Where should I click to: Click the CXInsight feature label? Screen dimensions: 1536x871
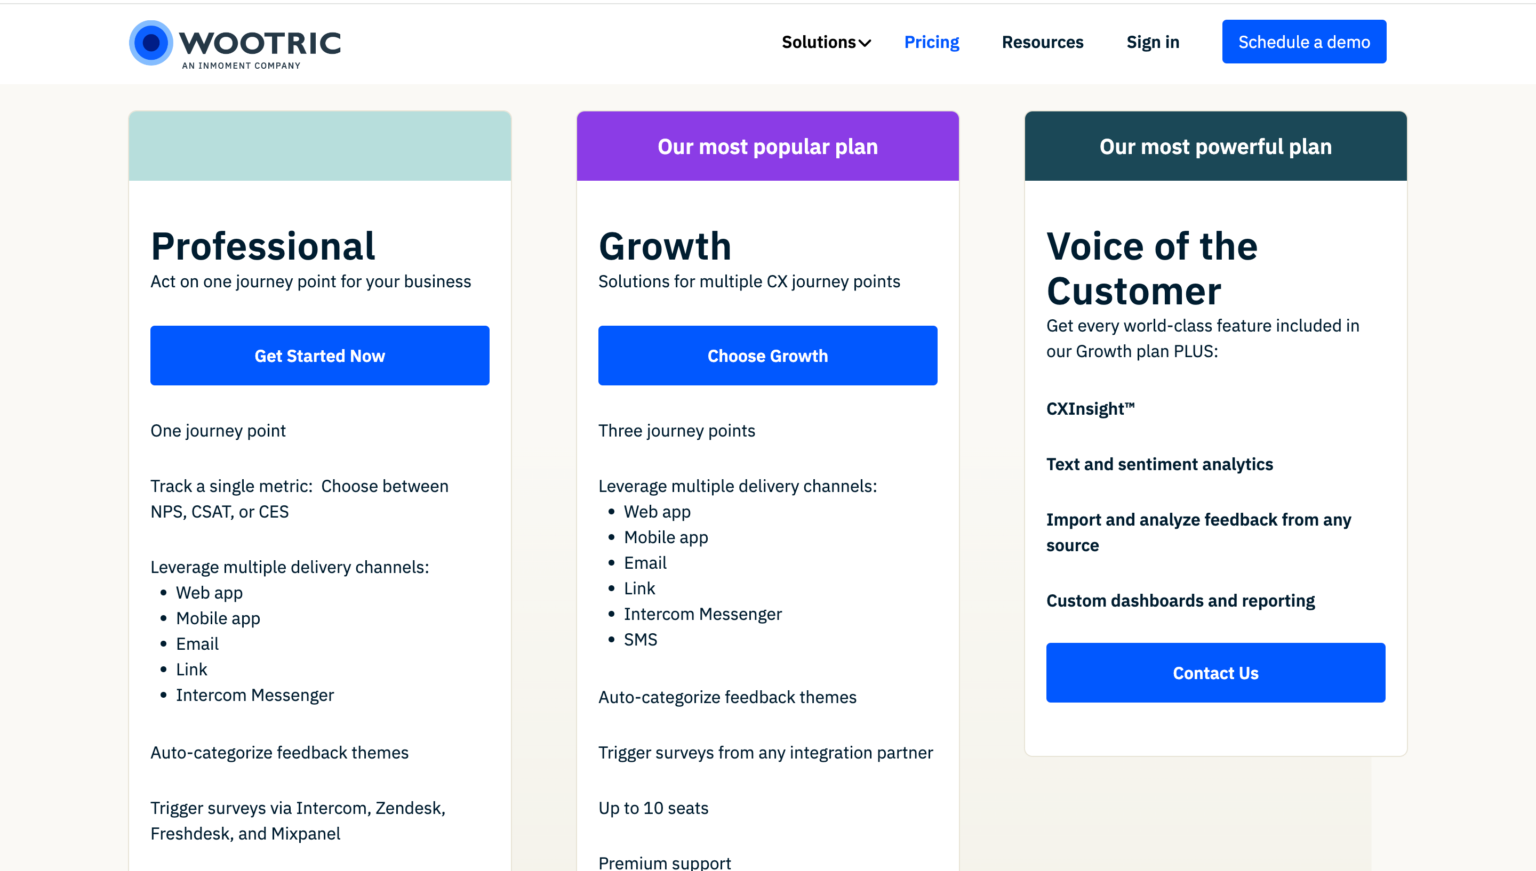1090,408
